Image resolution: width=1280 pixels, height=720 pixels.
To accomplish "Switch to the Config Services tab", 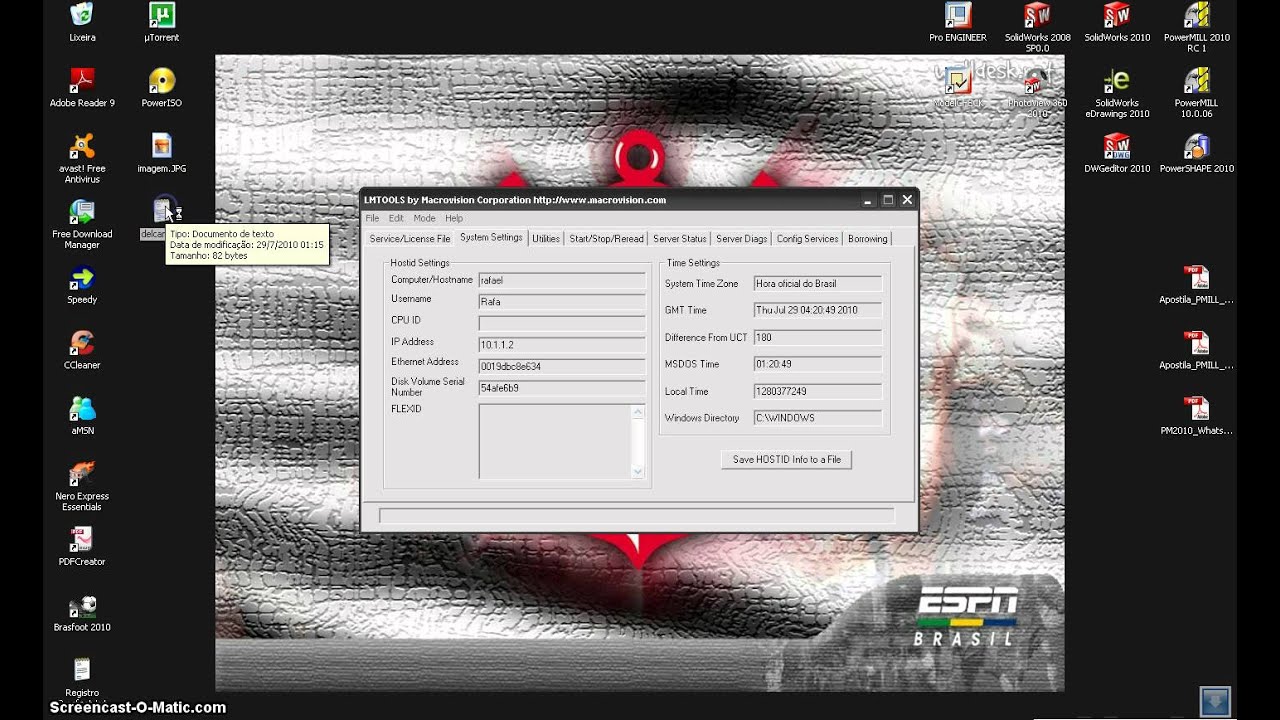I will 807,239.
